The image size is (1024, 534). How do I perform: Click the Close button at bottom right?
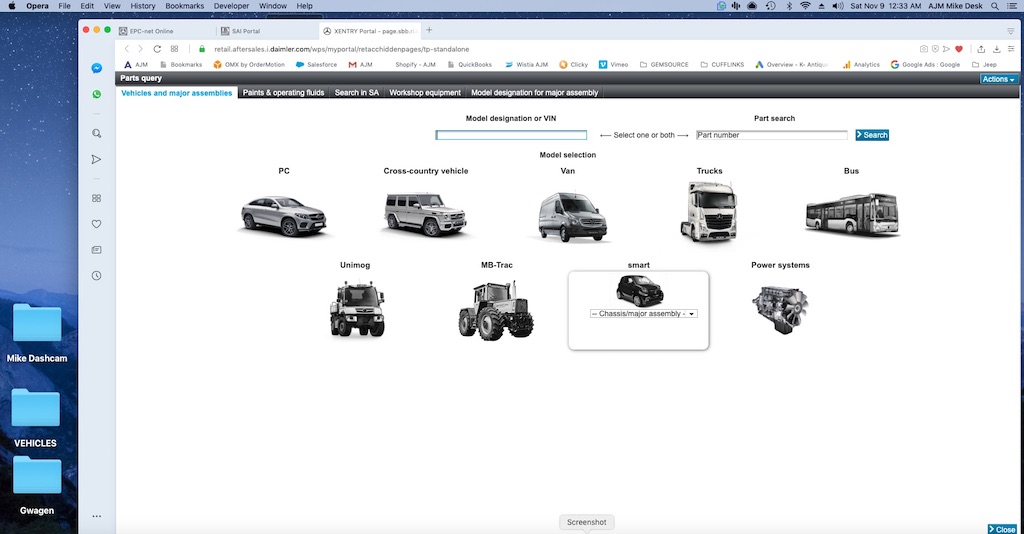click(1003, 529)
